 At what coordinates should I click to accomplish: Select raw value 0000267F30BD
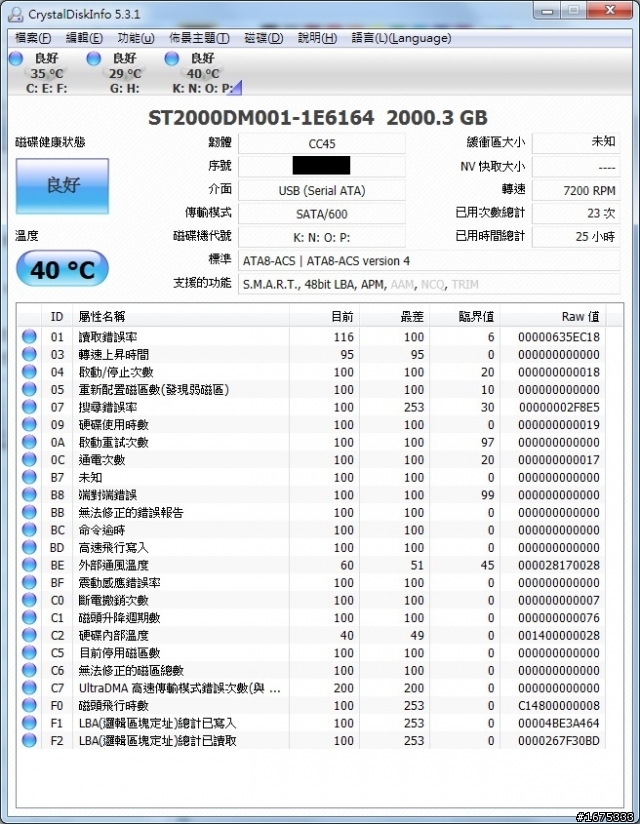(559, 740)
